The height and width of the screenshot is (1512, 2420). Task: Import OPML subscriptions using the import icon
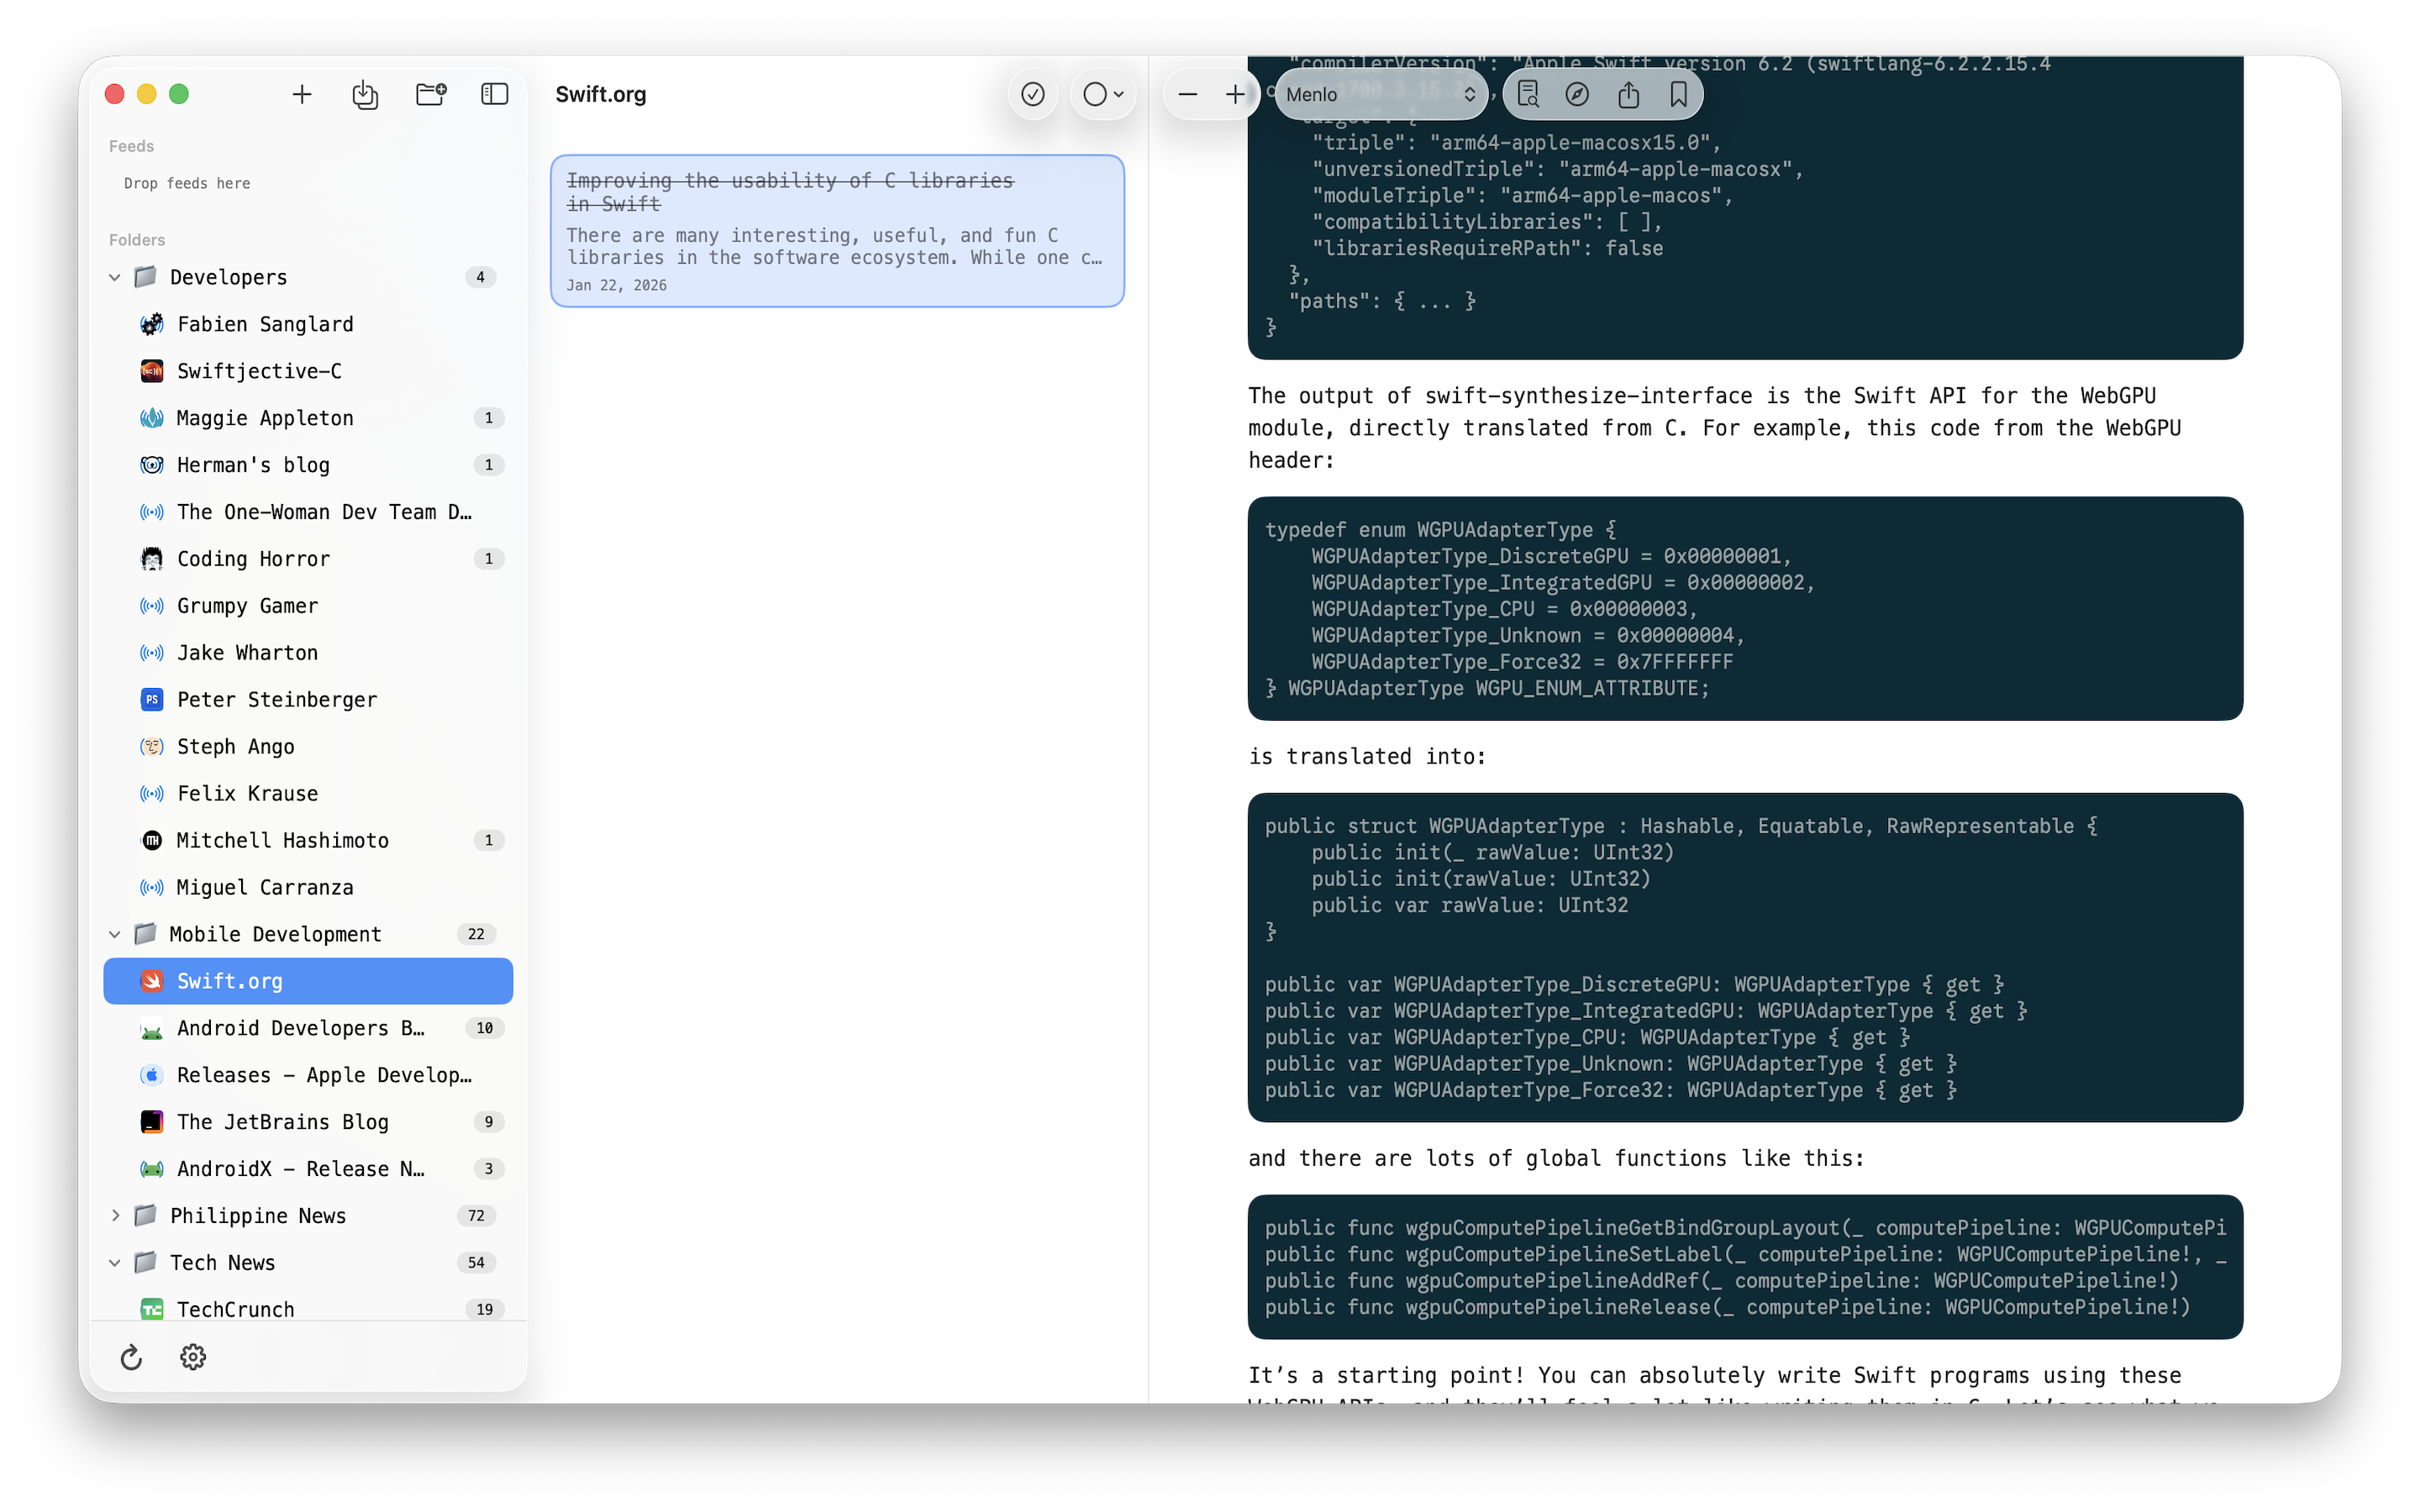364,94
